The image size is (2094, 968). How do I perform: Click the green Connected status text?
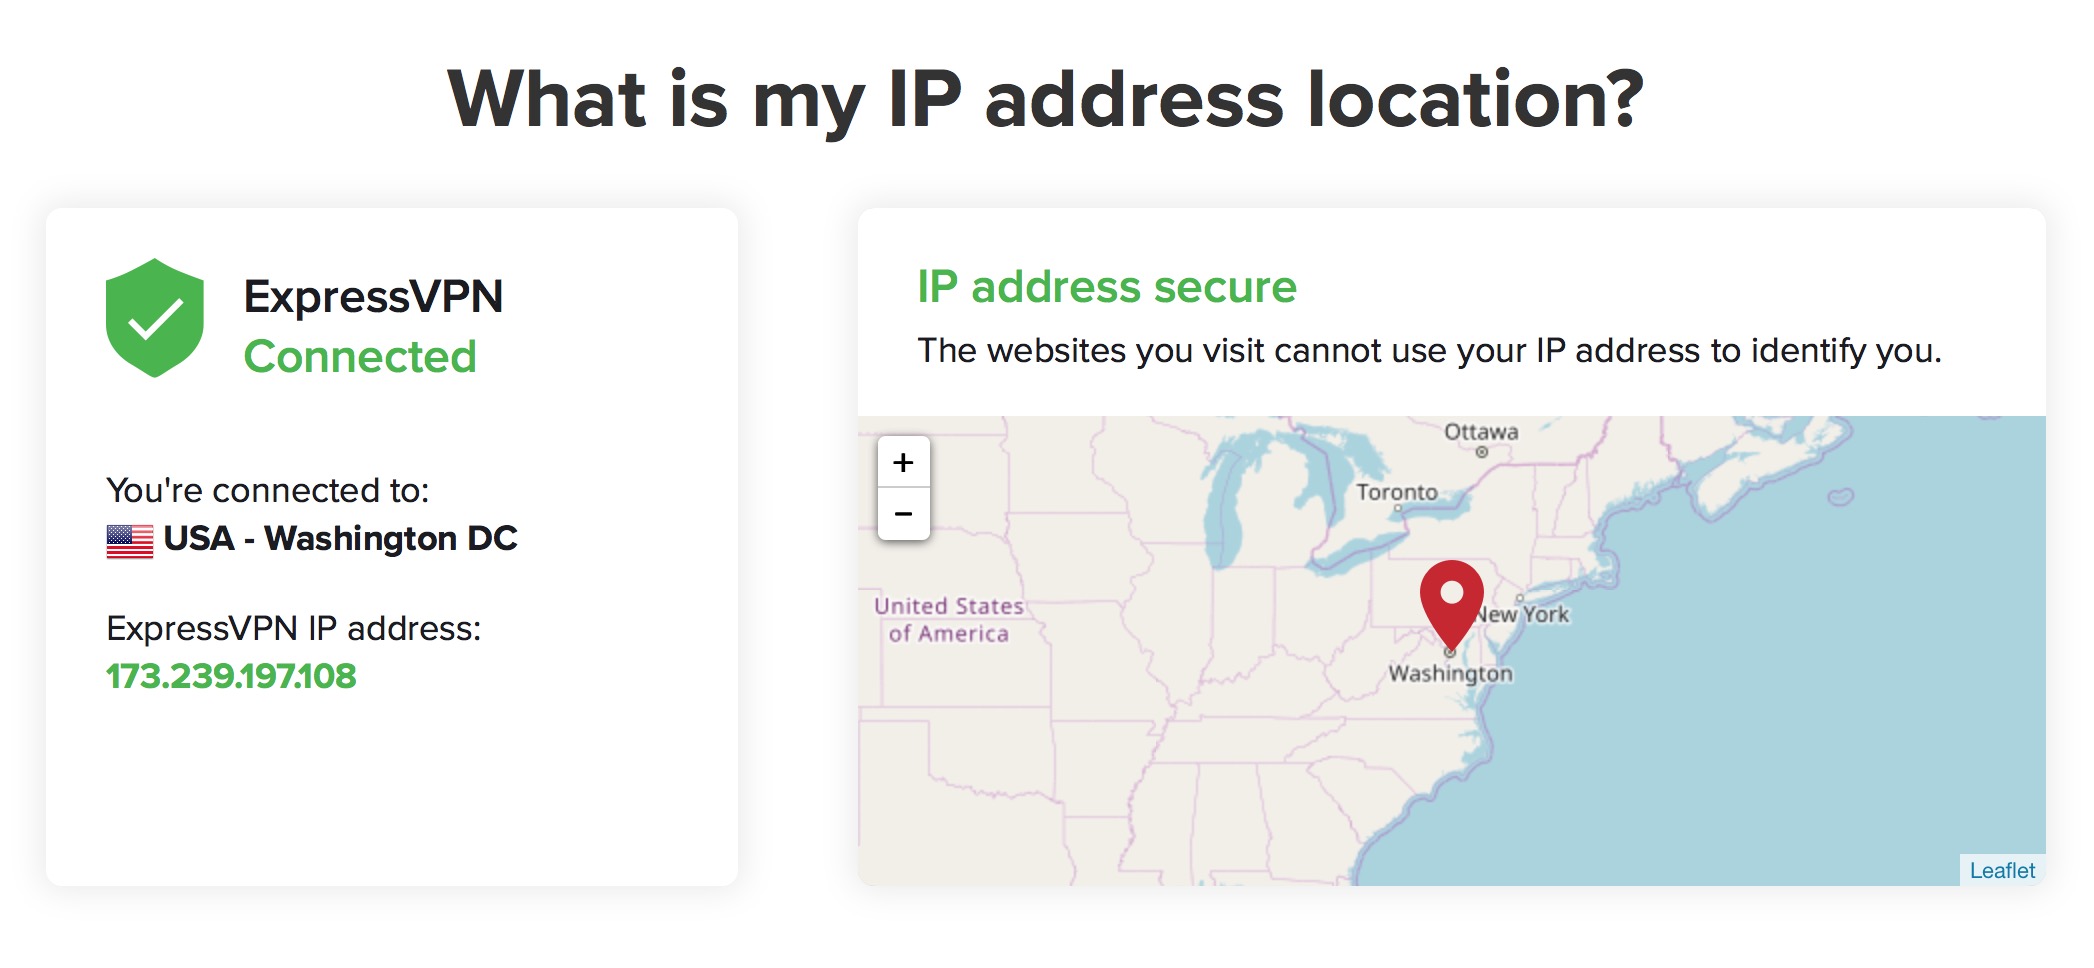coord(360,357)
